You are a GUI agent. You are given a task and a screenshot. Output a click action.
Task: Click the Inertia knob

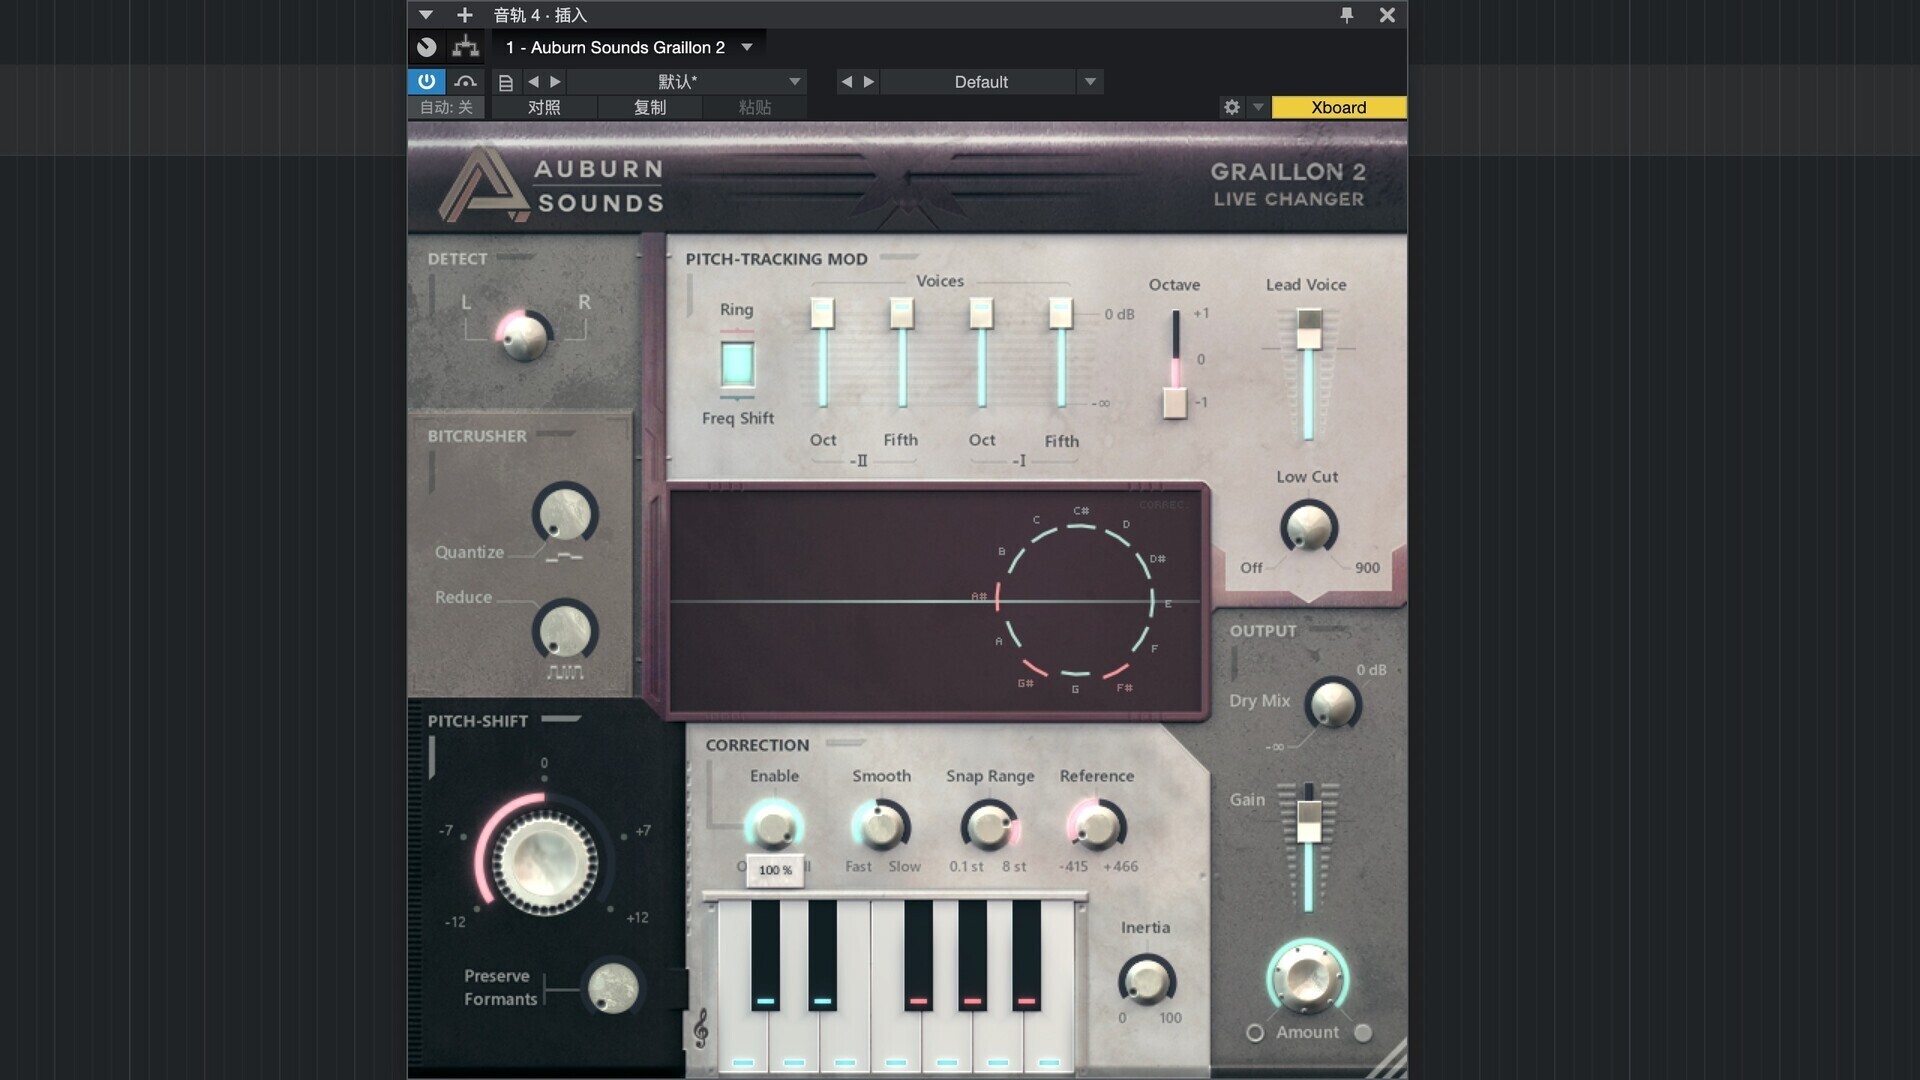[x=1146, y=981]
